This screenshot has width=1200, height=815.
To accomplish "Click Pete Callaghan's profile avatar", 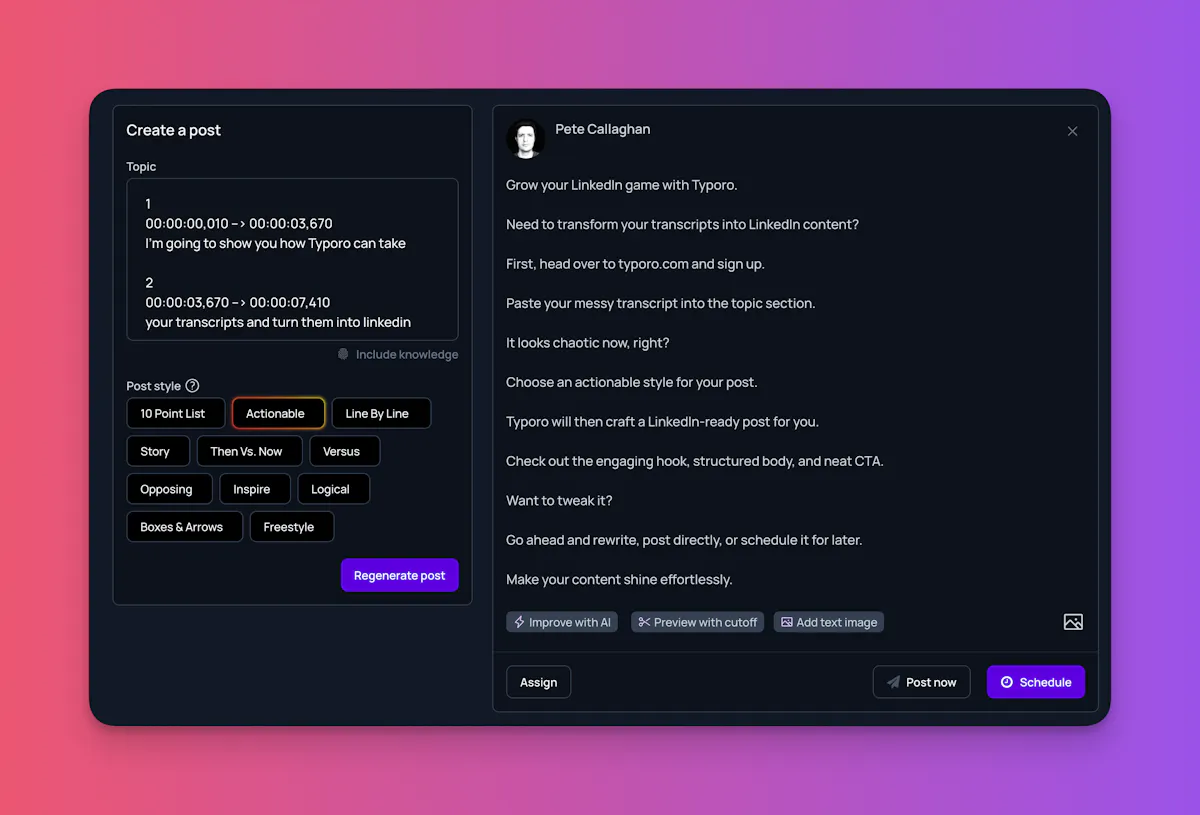I will pyautogui.click(x=525, y=139).
